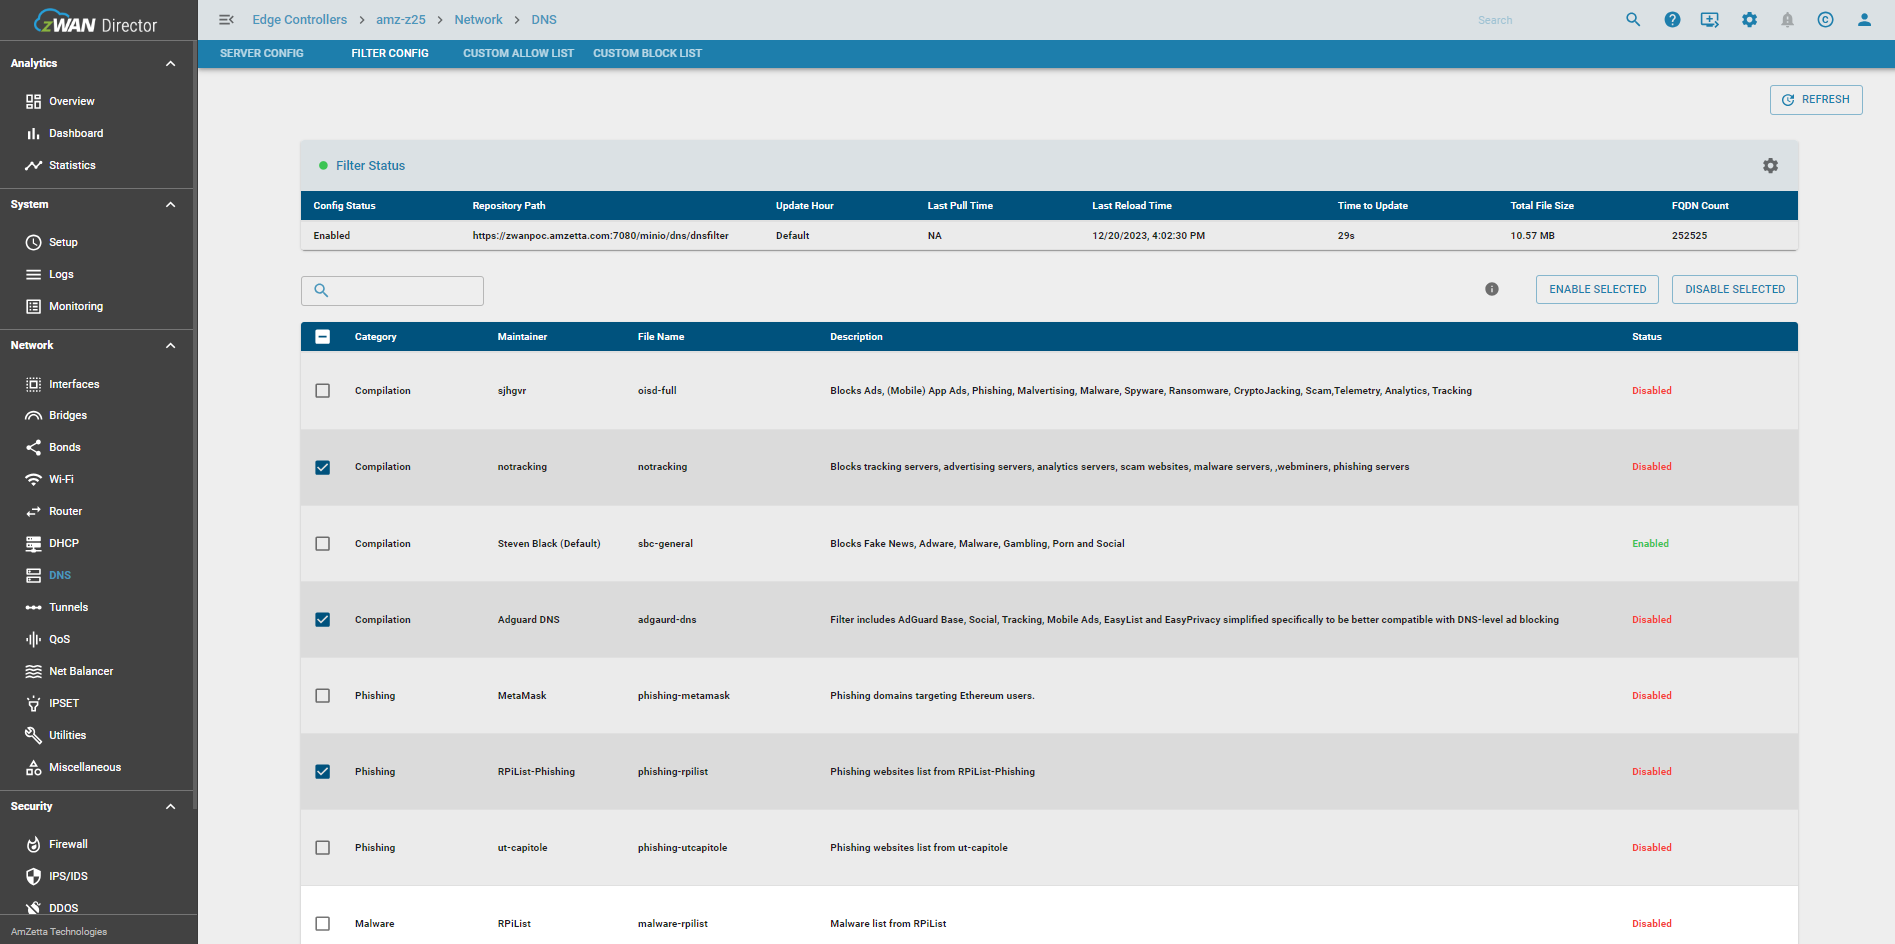Viewport: 1895px width, 944px height.
Task: Open the Network breadcrumb link
Action: (478, 20)
